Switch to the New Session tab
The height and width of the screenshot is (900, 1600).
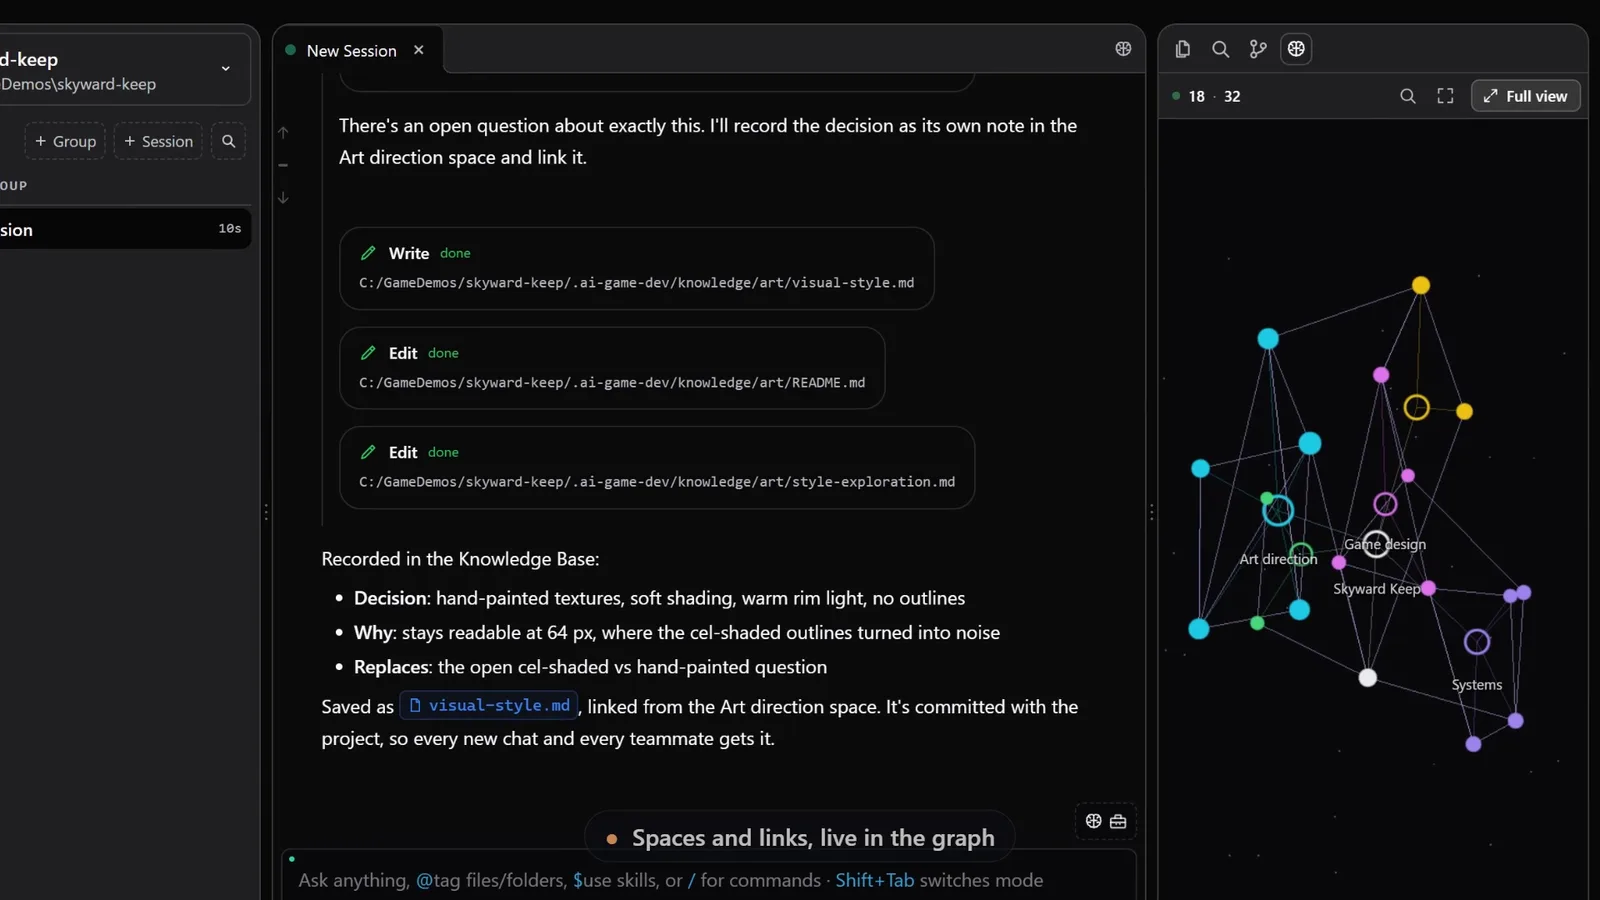[x=351, y=50]
